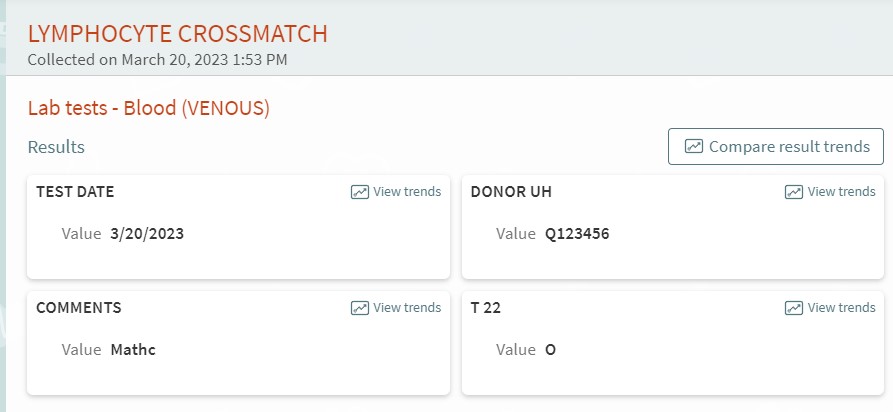Click the trend chart icon on the COMMENTS card

point(360,308)
